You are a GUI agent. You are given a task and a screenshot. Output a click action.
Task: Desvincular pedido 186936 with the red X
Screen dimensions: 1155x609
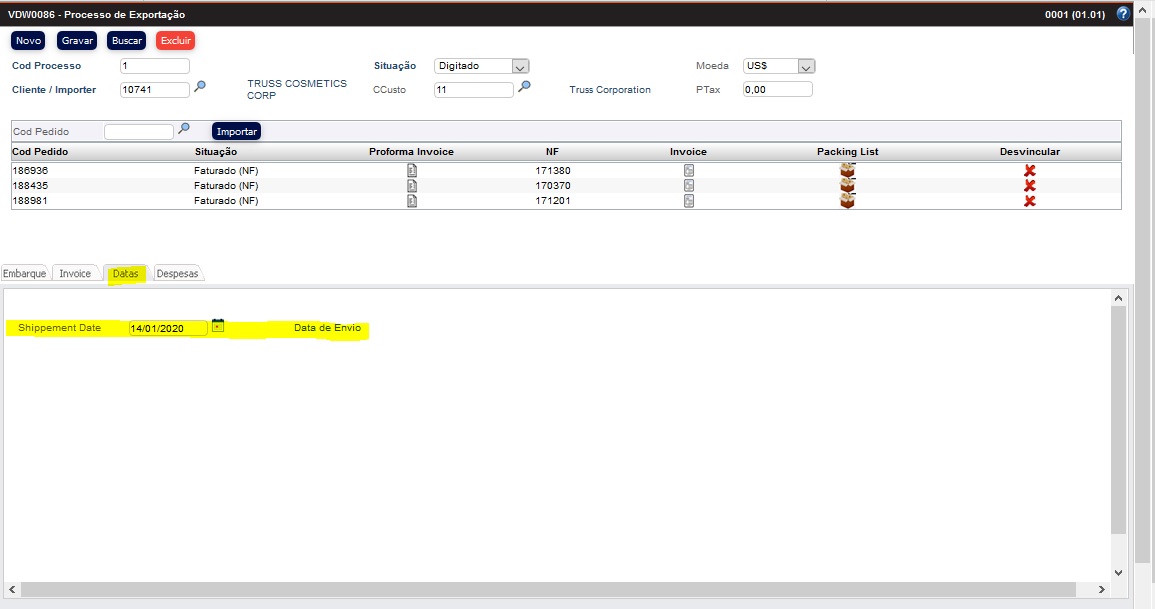pyautogui.click(x=1029, y=170)
